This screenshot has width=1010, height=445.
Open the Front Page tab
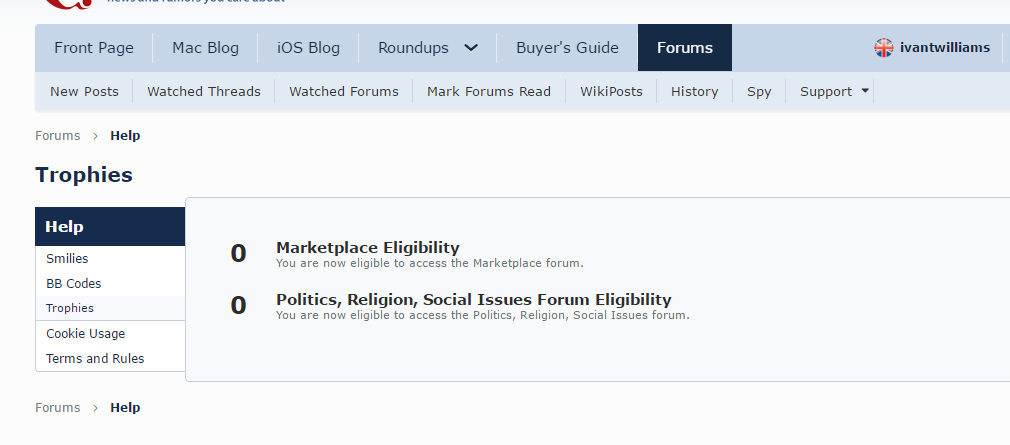point(93,47)
